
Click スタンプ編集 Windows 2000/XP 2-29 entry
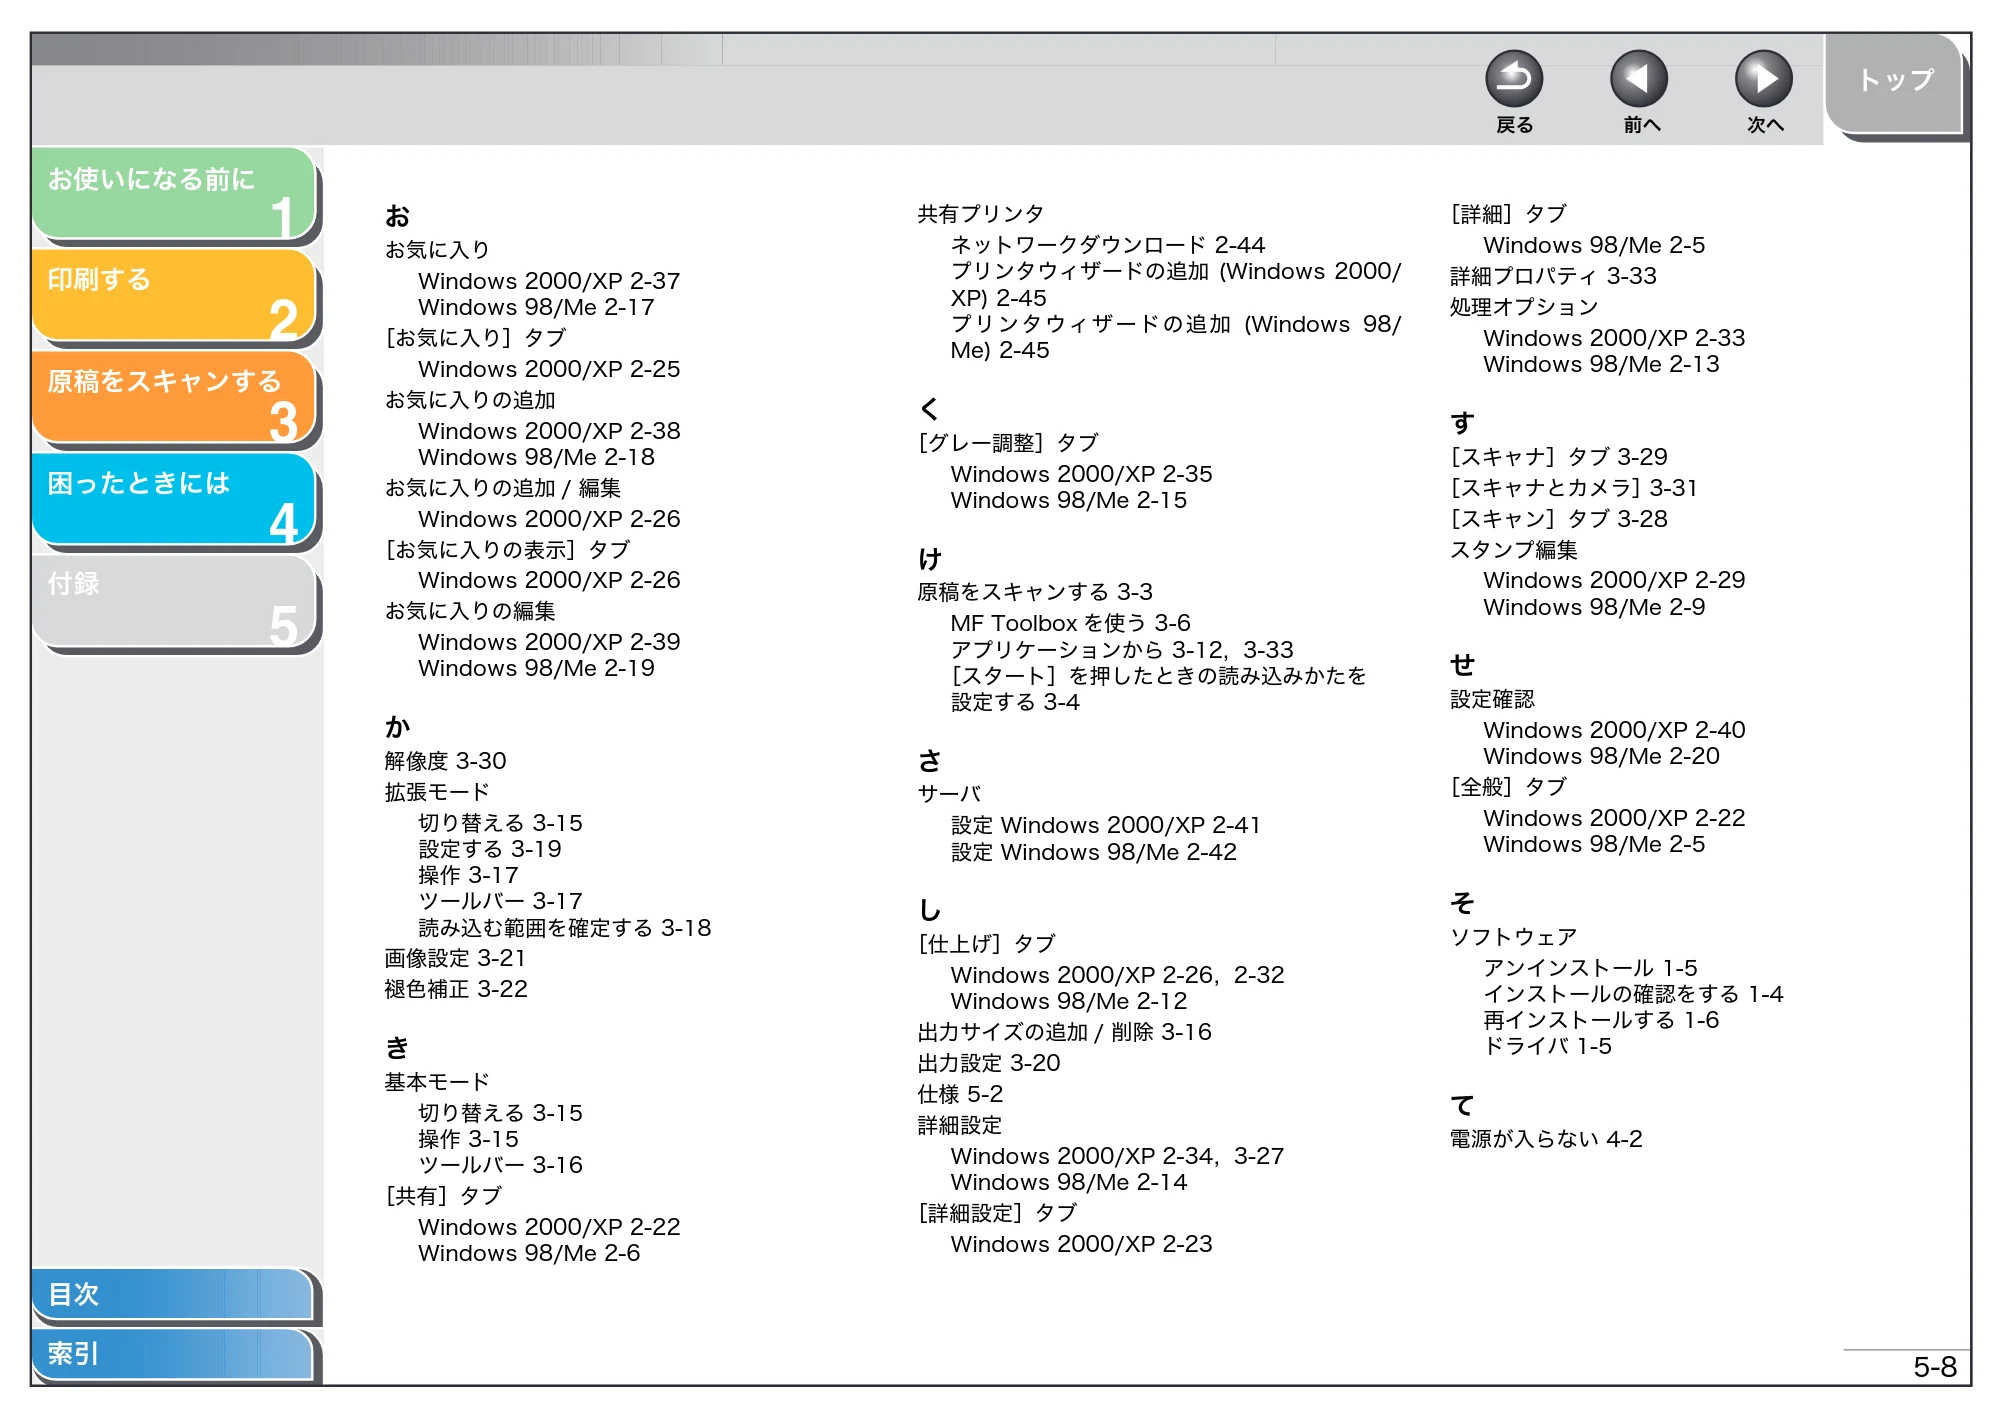1614,580
